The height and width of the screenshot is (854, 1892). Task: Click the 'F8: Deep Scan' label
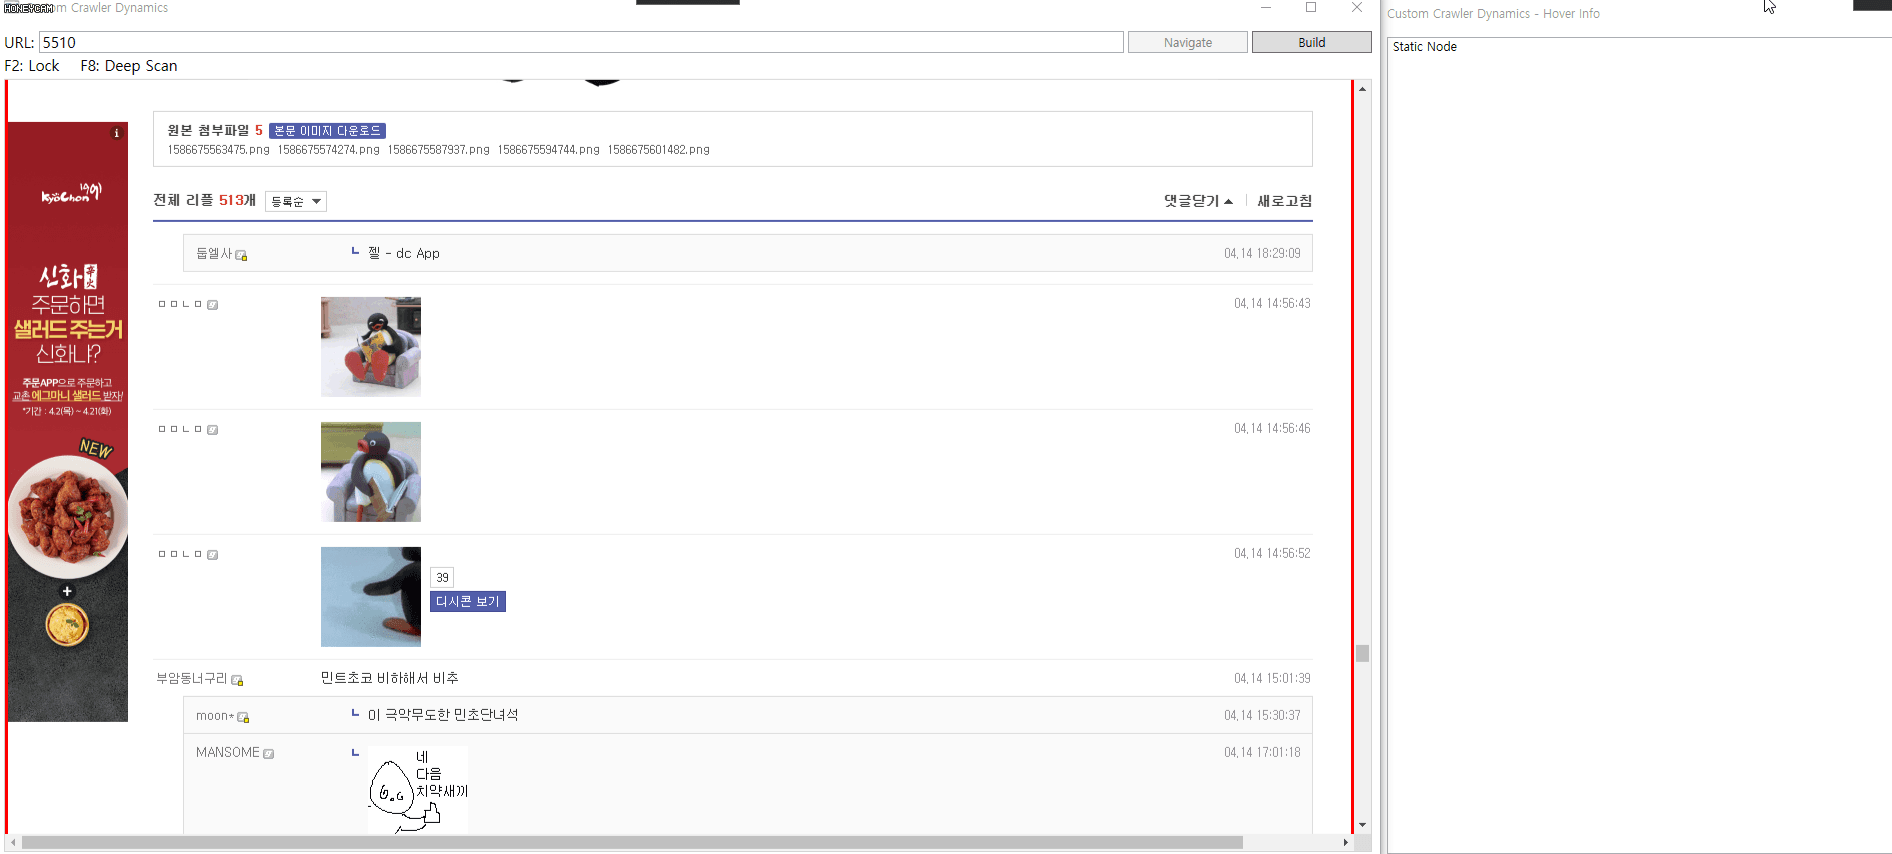129,66
